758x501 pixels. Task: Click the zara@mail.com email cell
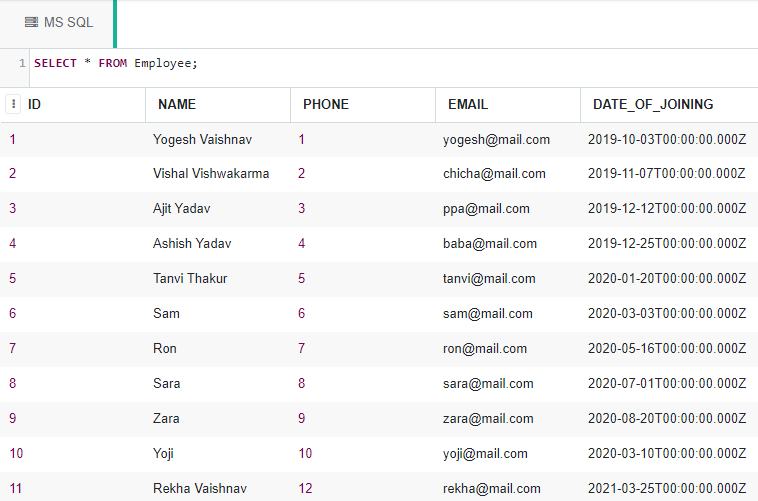pos(488,419)
